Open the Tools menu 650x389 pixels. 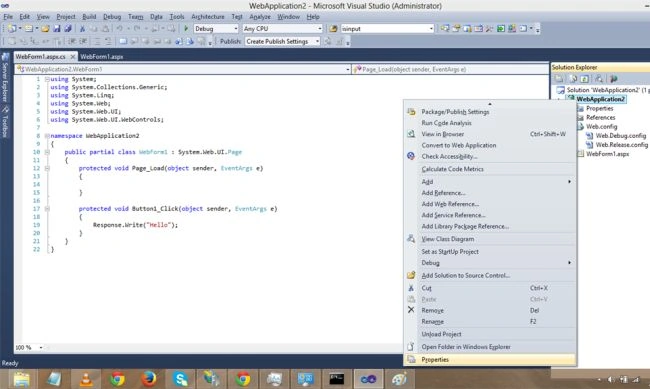pyautogui.click(x=177, y=17)
